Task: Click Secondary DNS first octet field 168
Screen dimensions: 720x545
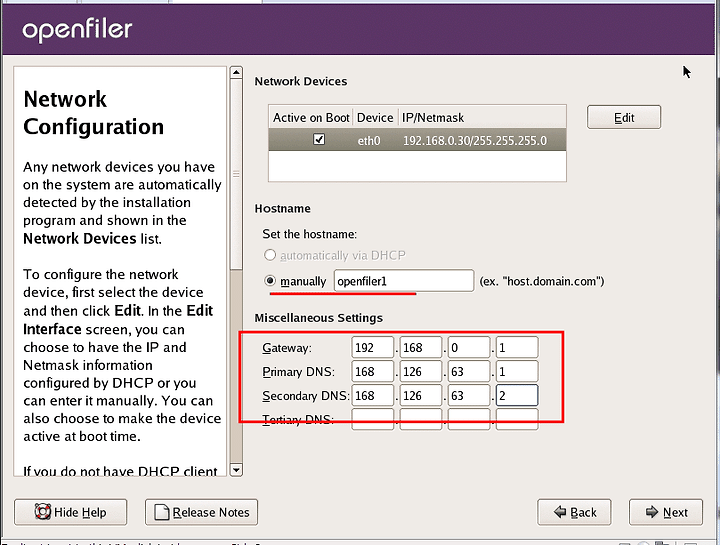Action: tap(372, 395)
